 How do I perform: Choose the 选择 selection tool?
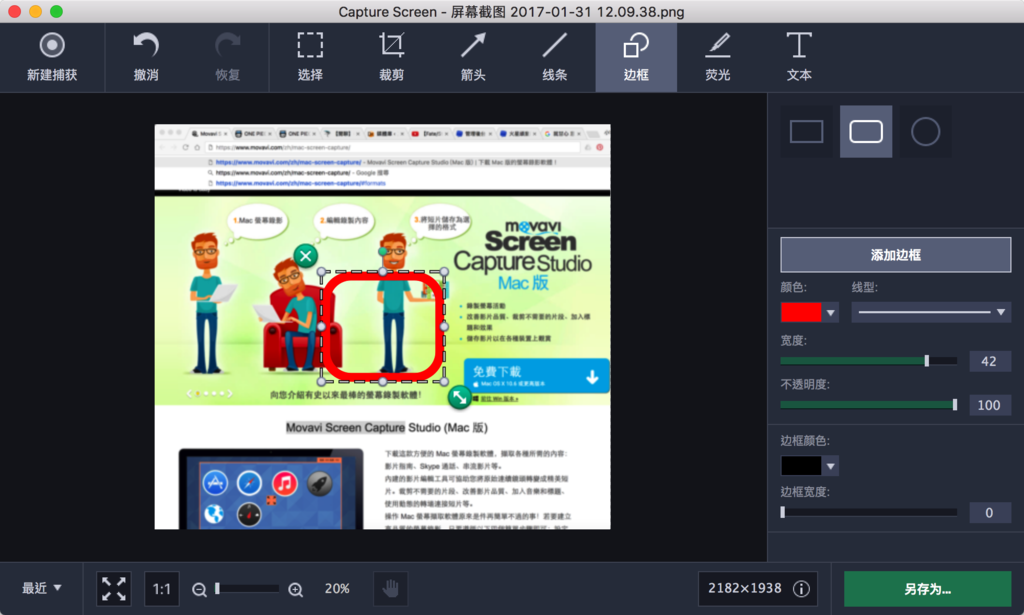tap(310, 57)
